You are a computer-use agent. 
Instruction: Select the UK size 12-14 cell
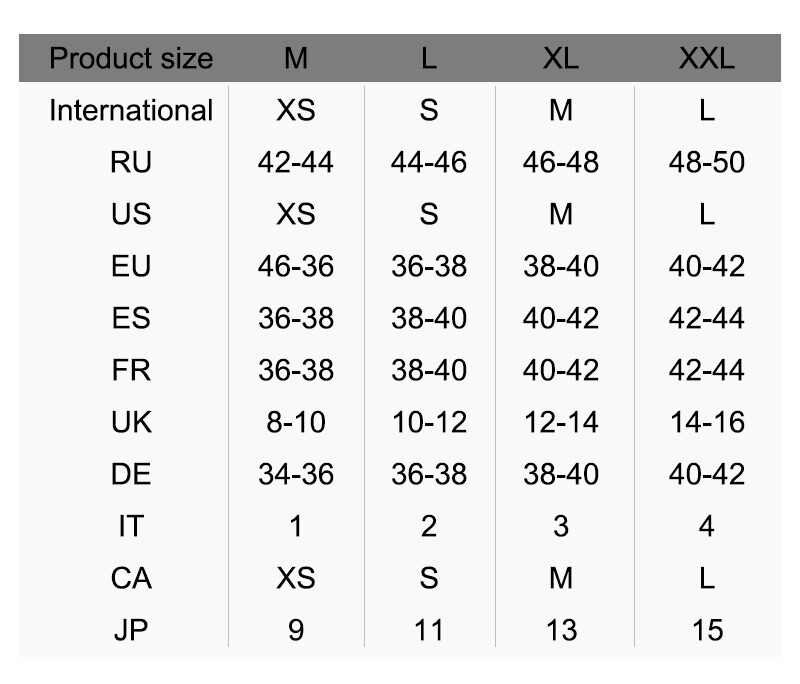(x=560, y=422)
